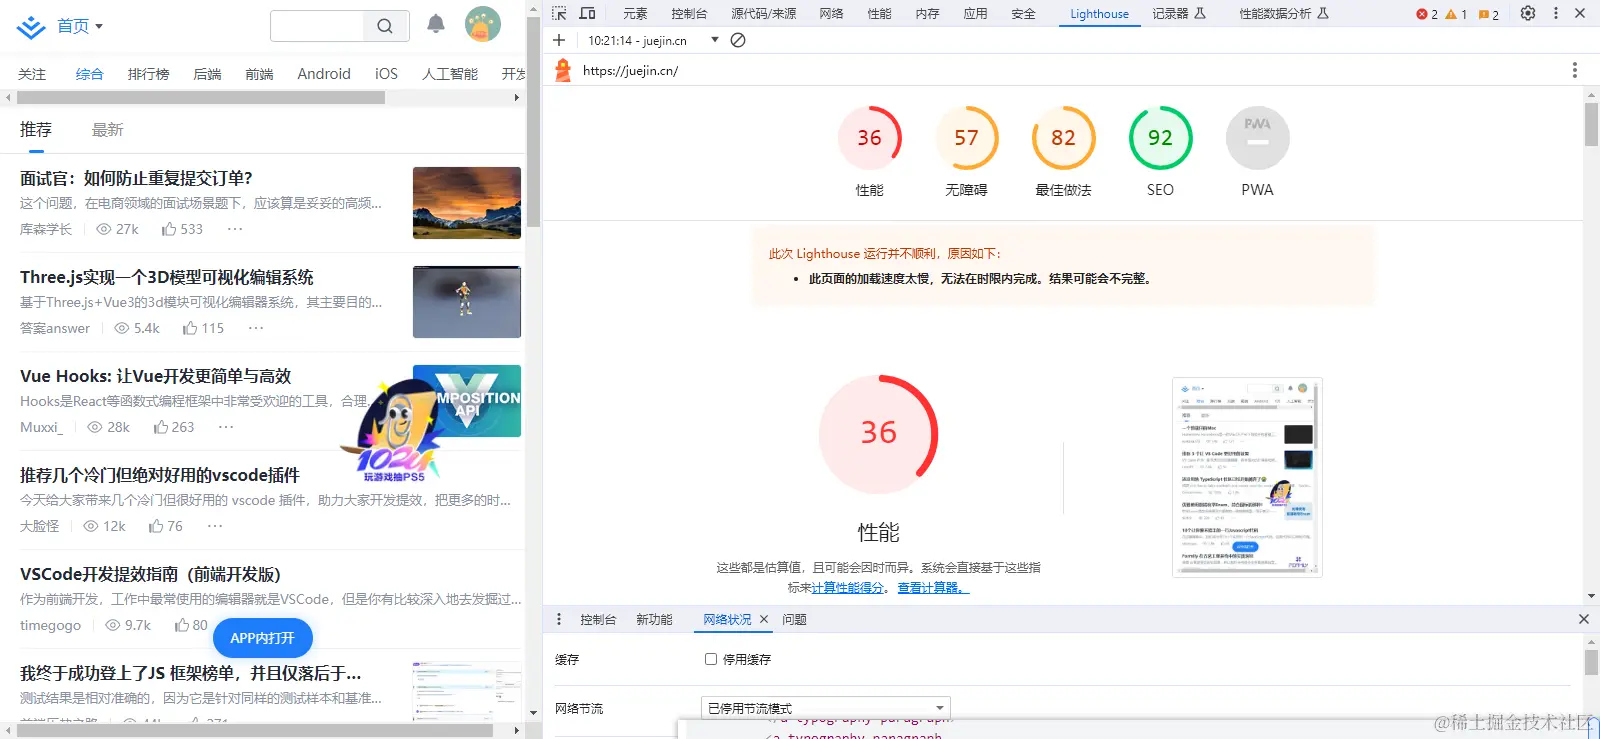This screenshot has width=1600, height=739.
Task: Activate the DevTools inspect element picker
Action: click(559, 13)
